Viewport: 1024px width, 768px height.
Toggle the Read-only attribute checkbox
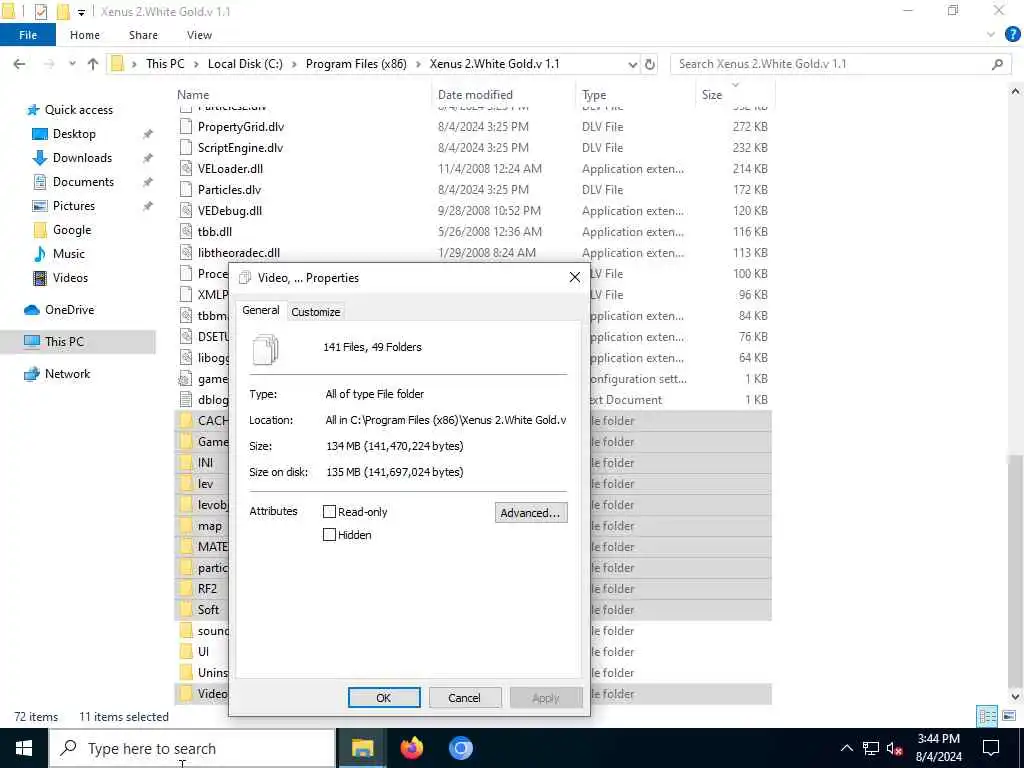point(329,512)
